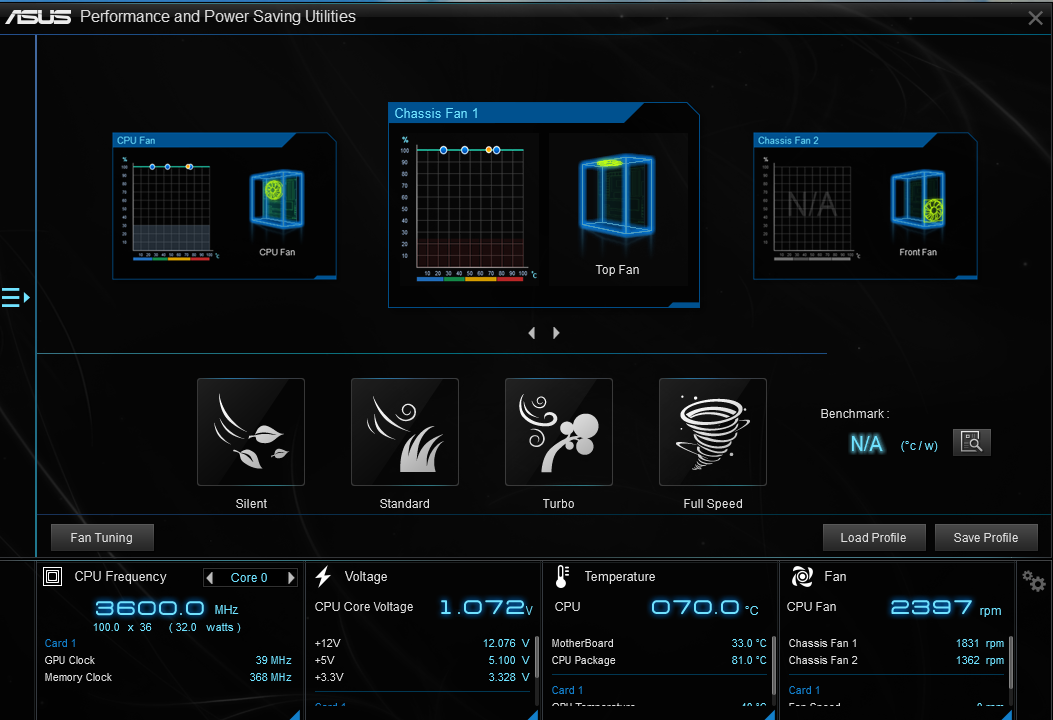Image resolution: width=1053 pixels, height=720 pixels.
Task: Click second blue point on Chassis Fan 1 curve
Action: tap(465, 150)
